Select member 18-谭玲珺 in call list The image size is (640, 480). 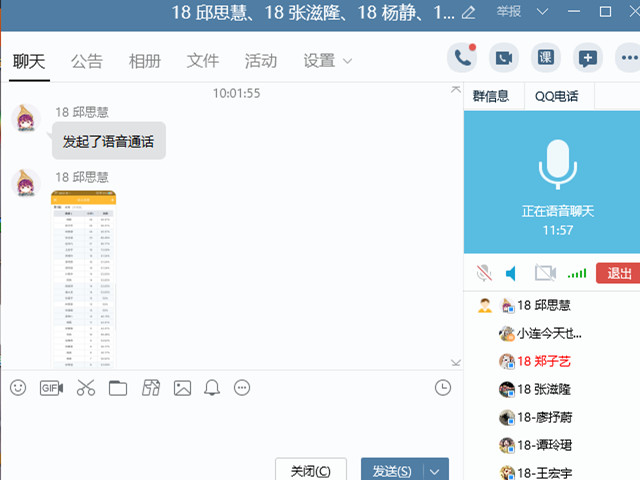(536, 445)
